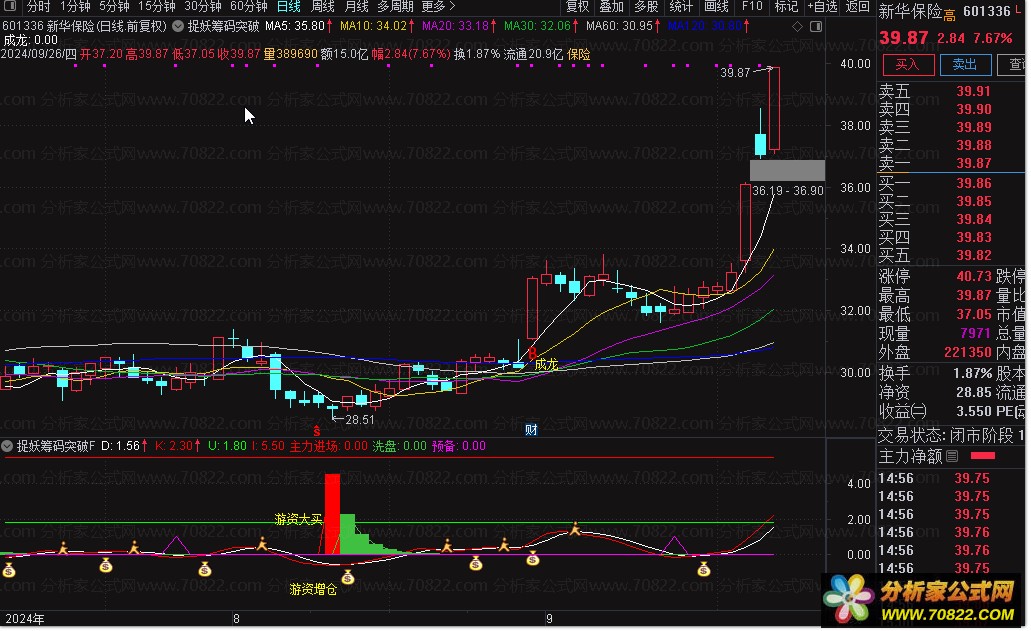Click the MA5: 35.80 label

coord(295,26)
